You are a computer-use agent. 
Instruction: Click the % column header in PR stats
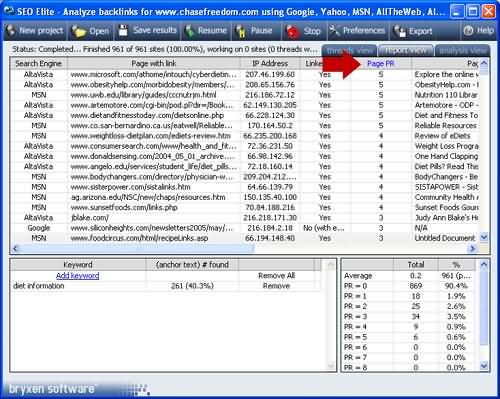456,265
